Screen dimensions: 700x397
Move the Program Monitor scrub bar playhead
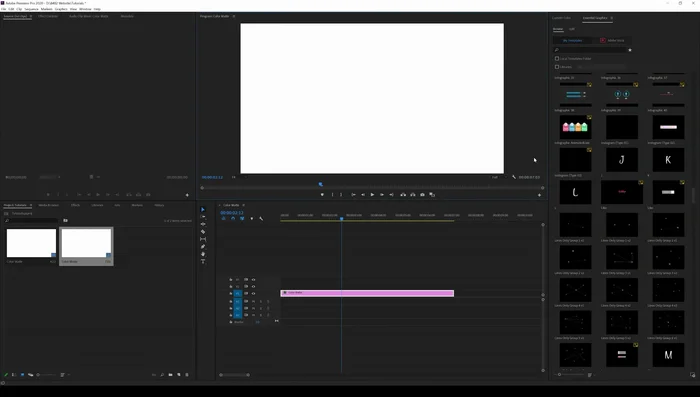click(321, 184)
